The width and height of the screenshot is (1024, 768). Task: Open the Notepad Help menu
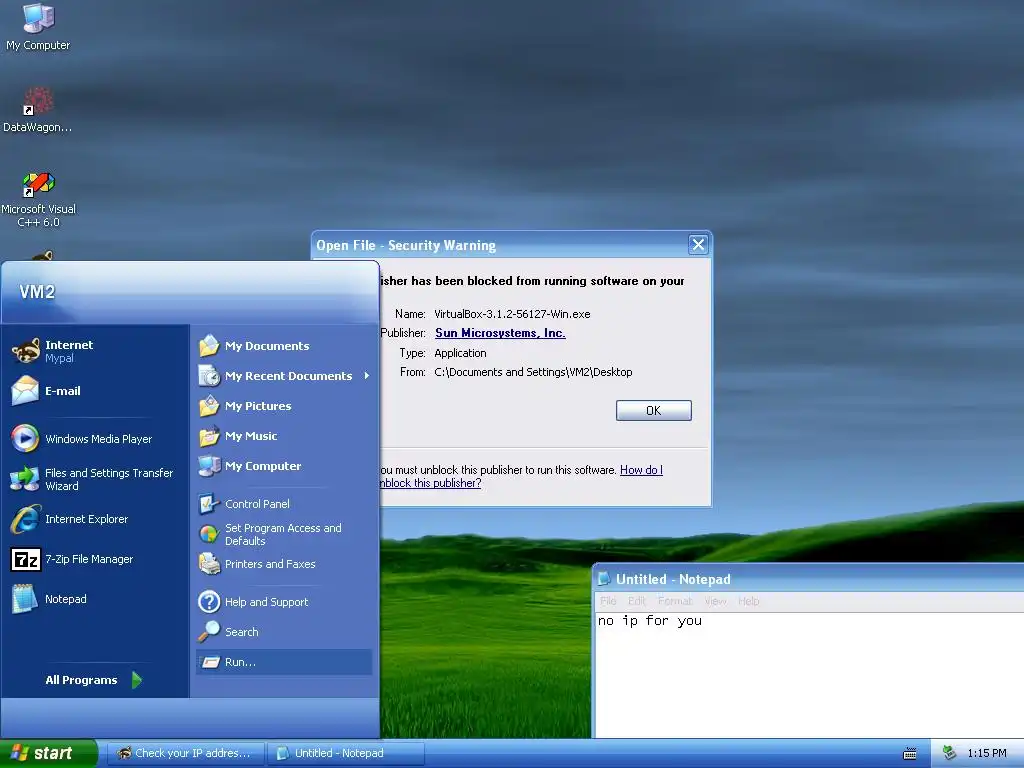748,601
